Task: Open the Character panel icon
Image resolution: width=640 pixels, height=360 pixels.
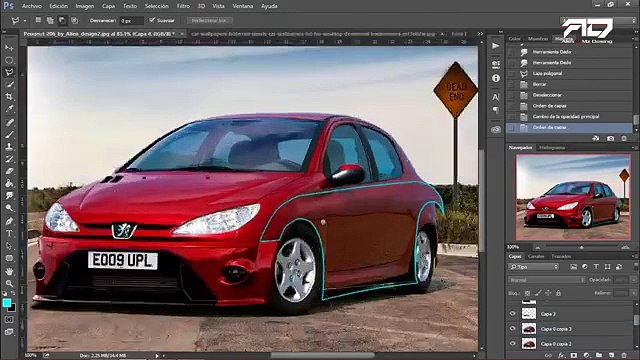Action: pyautogui.click(x=496, y=97)
